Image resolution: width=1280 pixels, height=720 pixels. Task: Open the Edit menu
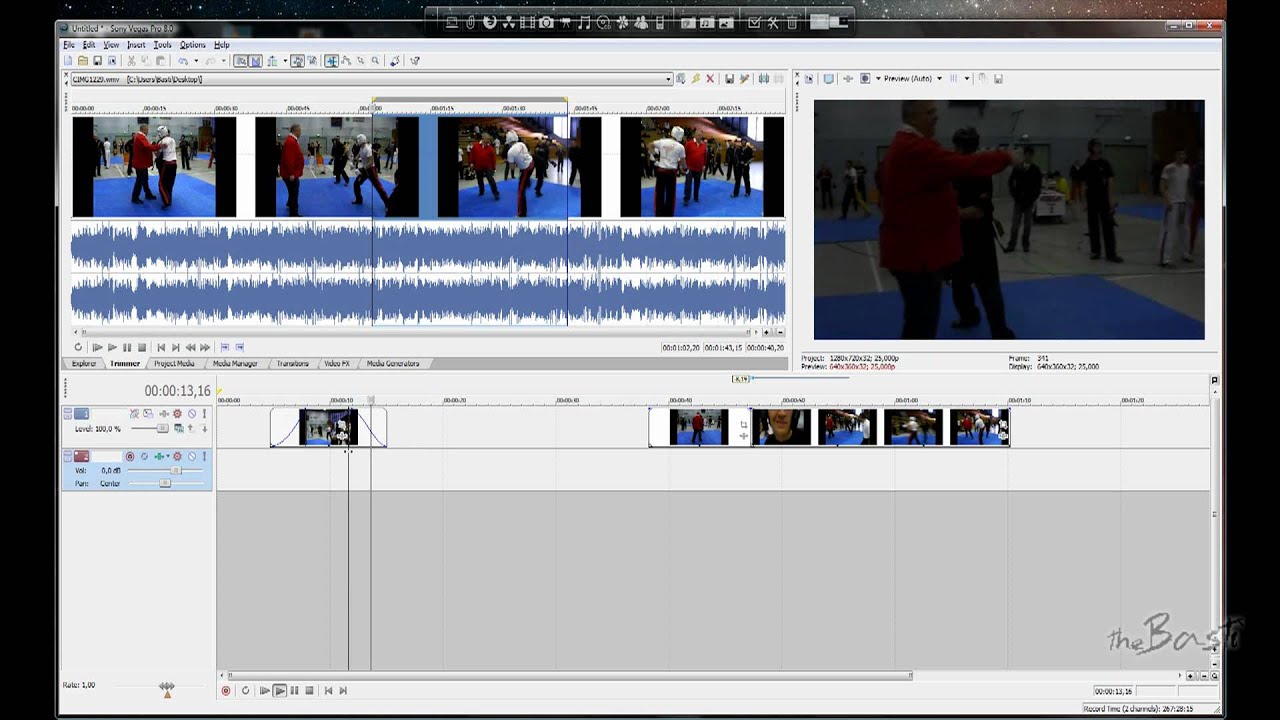click(x=89, y=45)
